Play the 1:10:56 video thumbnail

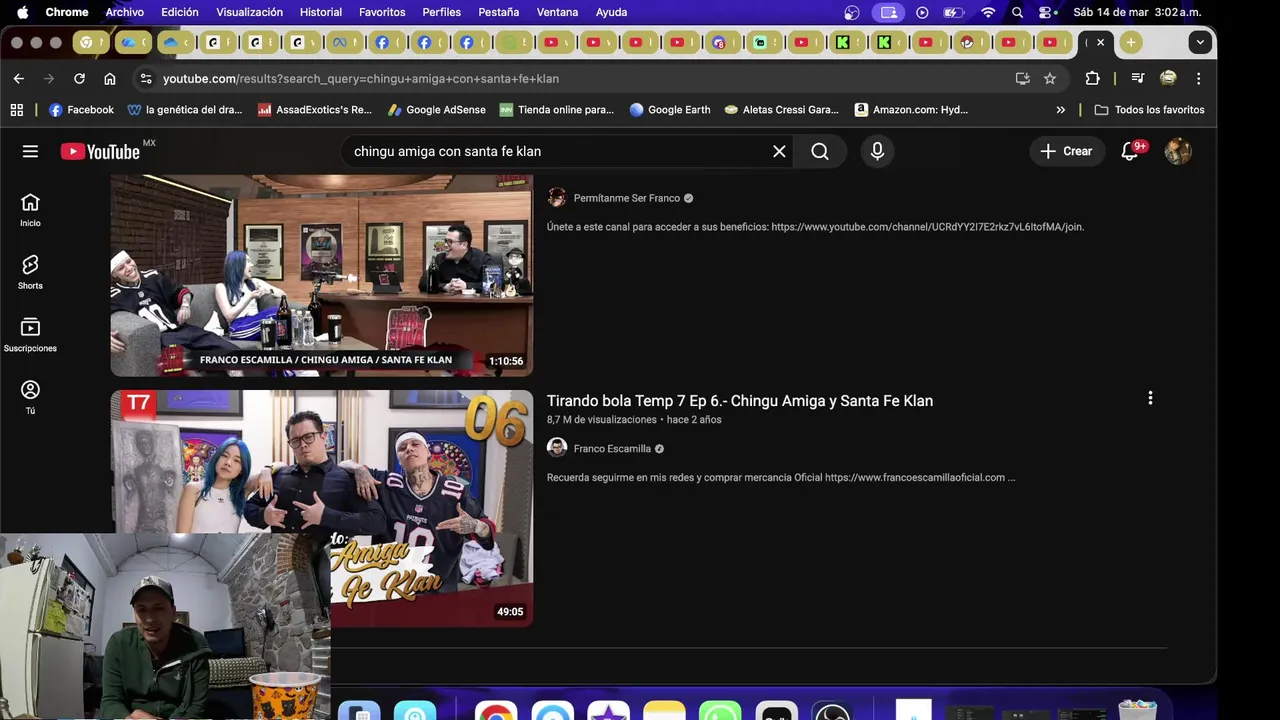tap(321, 275)
